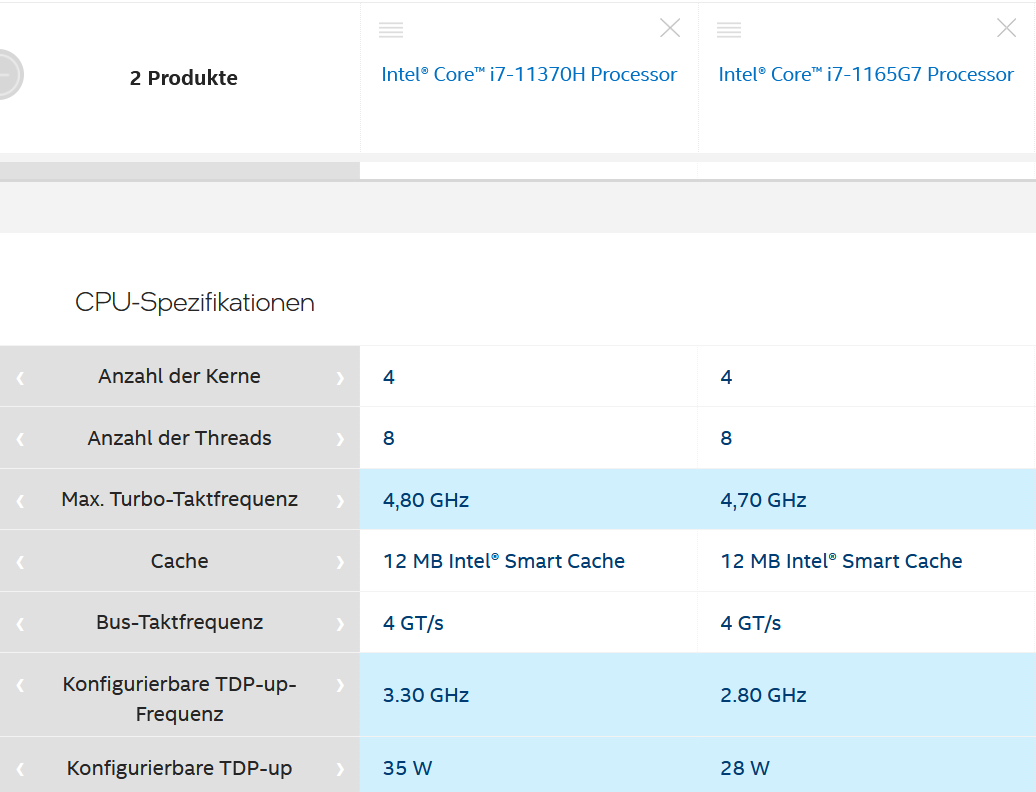Click right chevron on Anzahl der Threads row
The height and width of the screenshot is (792, 1036).
(340, 439)
